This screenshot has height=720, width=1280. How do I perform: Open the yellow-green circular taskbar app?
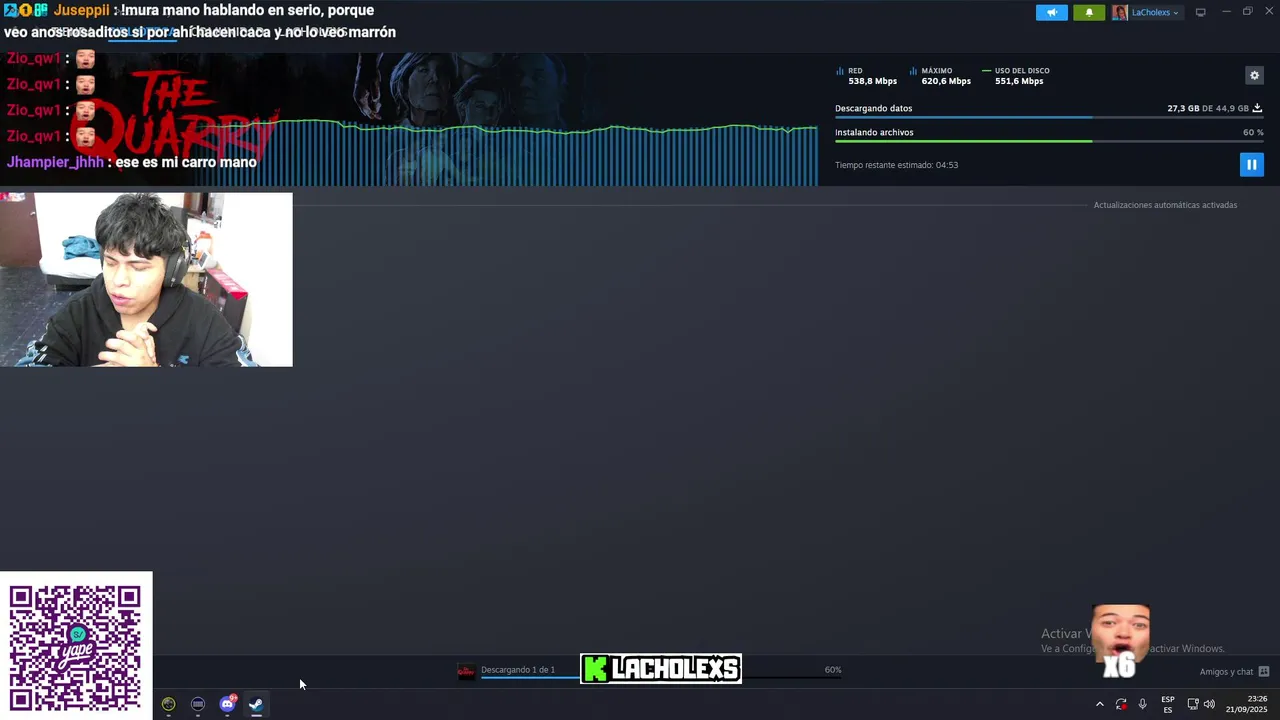[168, 704]
